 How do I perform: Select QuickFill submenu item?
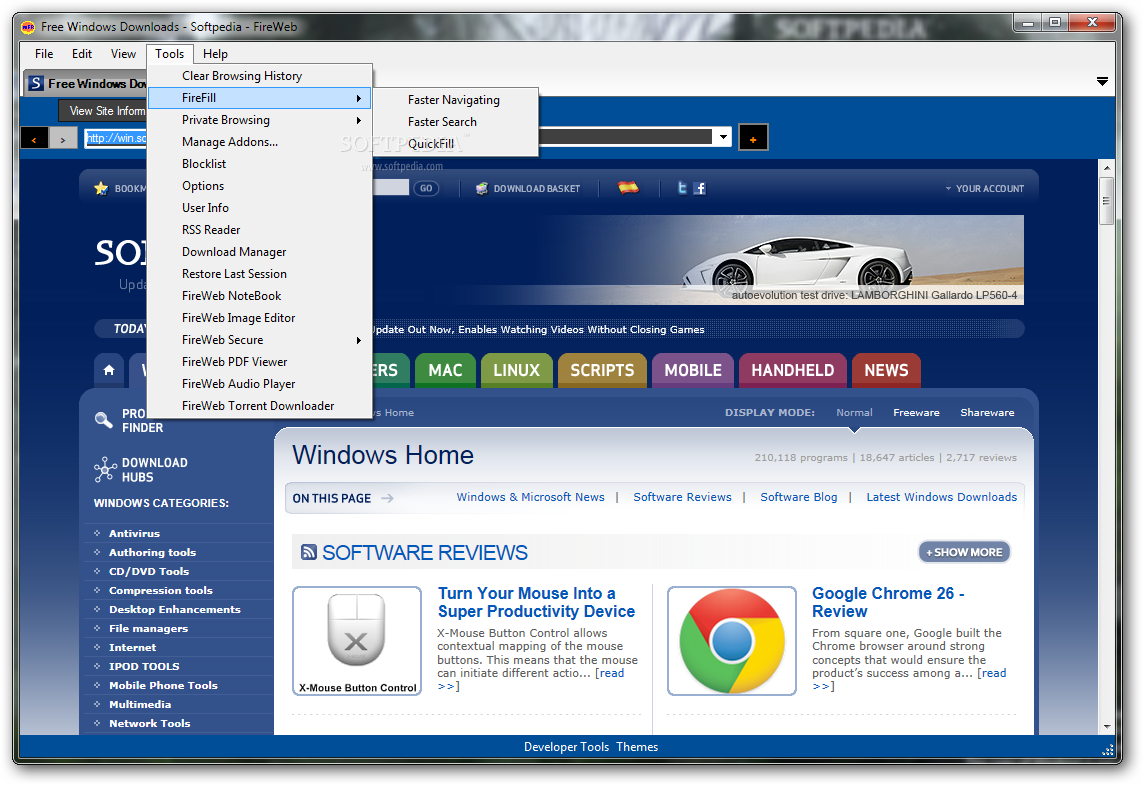pos(457,144)
